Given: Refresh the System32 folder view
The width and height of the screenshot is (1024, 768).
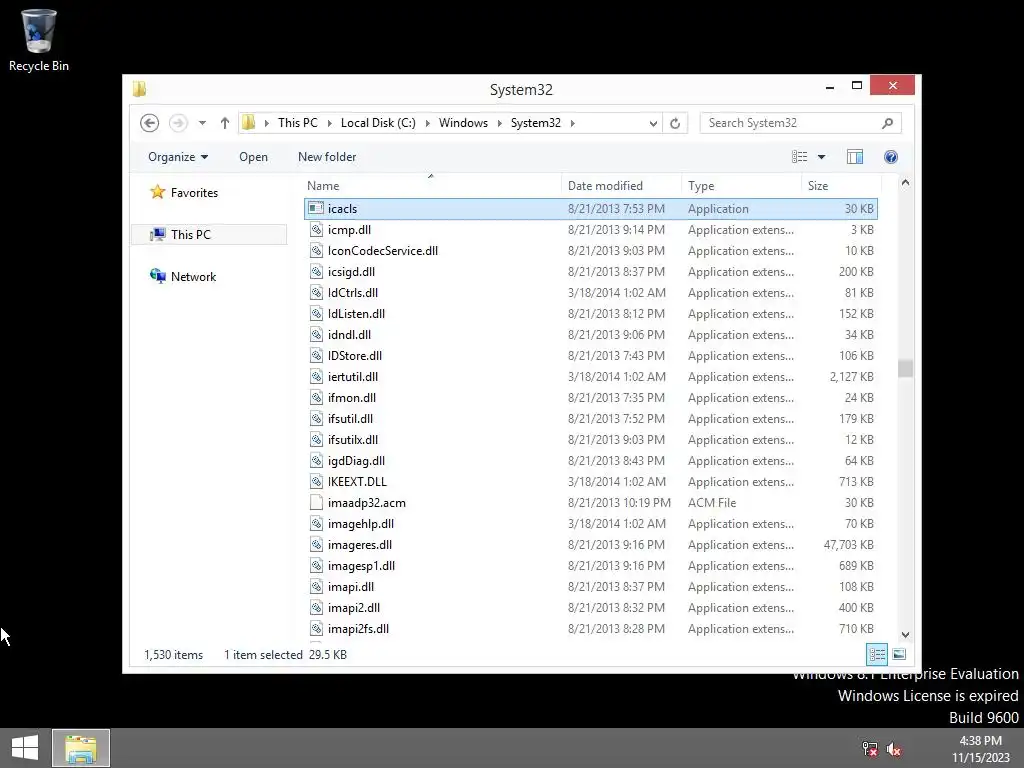Looking at the screenshot, I should coord(675,123).
